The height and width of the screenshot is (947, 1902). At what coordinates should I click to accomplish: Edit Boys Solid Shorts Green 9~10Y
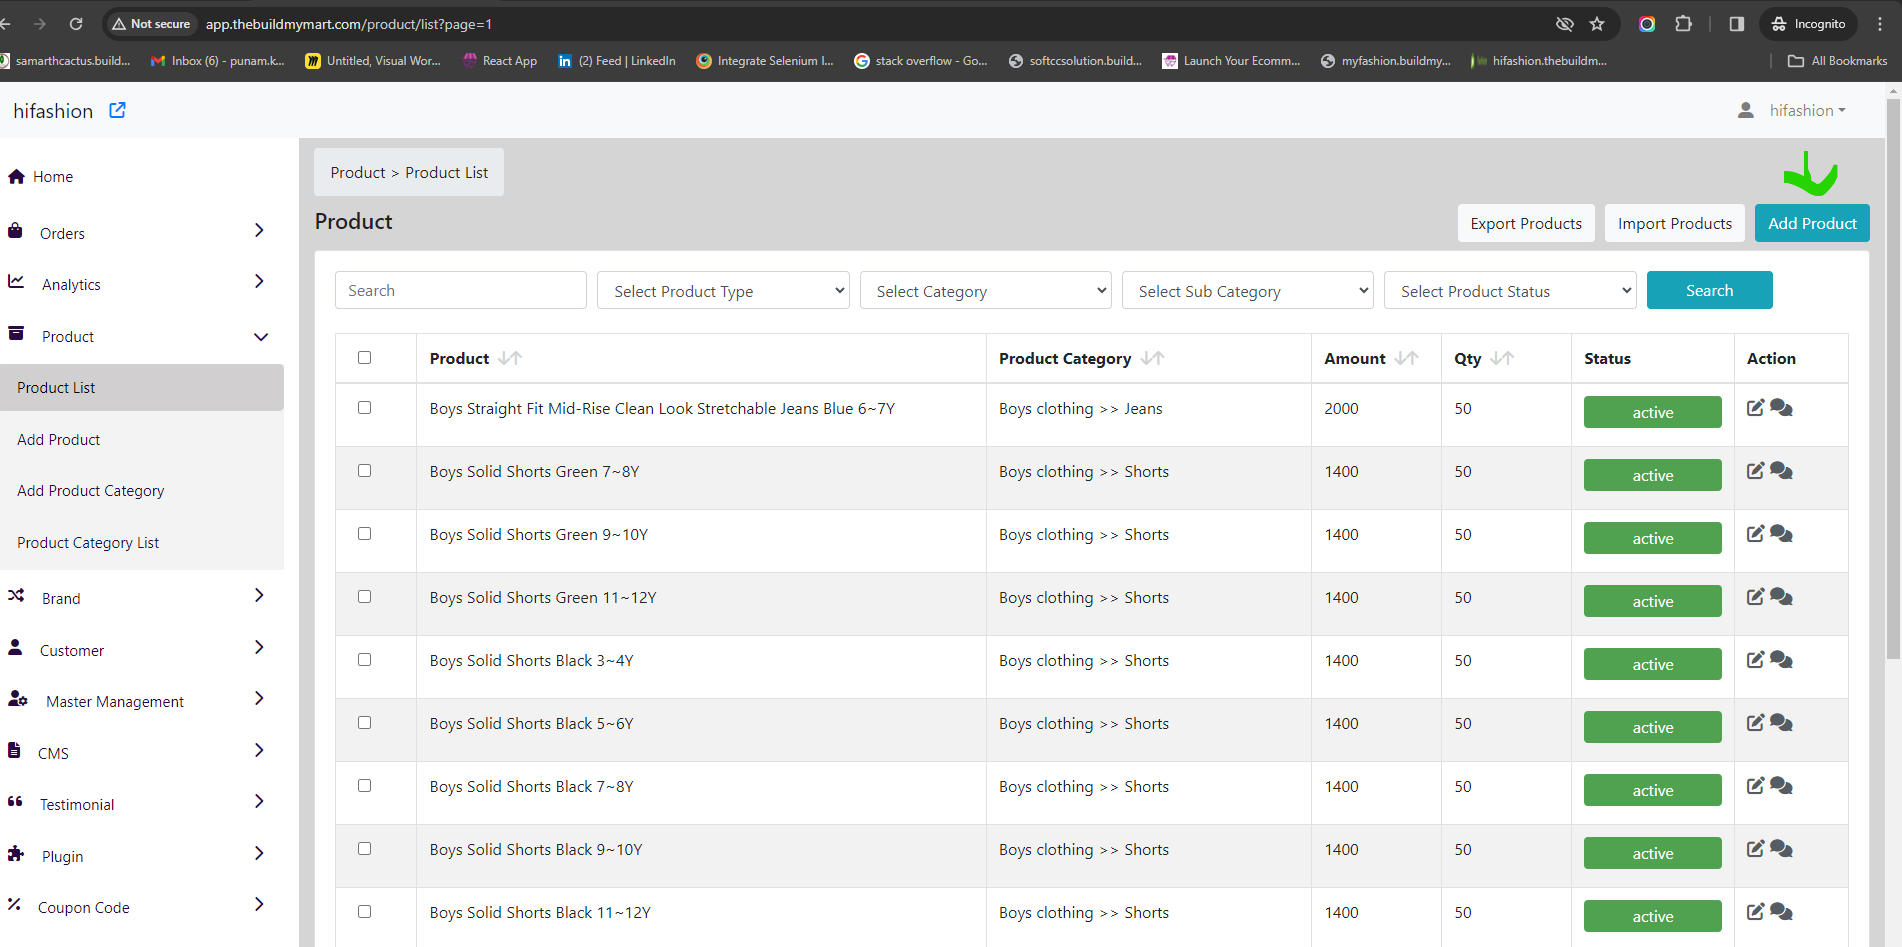(1755, 534)
